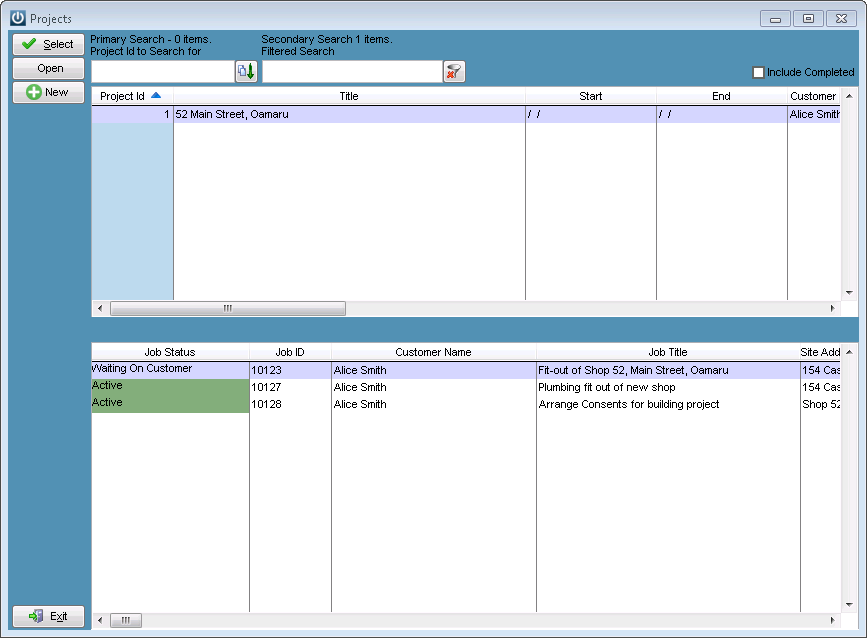Focus the Filtered Search input field
The image size is (867, 638).
pos(352,72)
